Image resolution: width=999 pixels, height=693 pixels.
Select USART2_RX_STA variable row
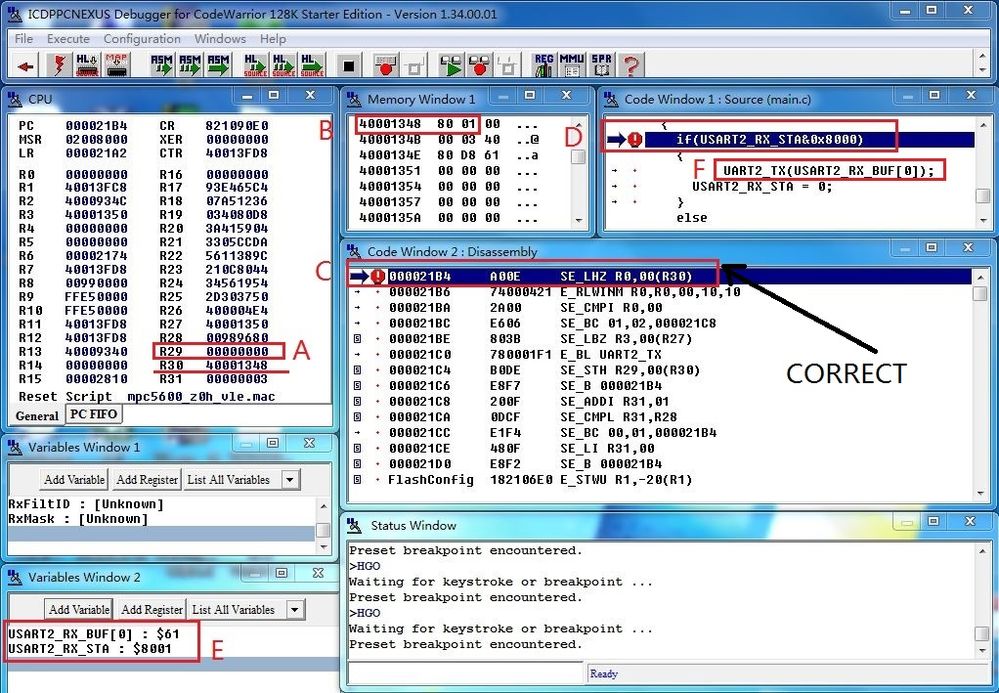tap(90, 649)
